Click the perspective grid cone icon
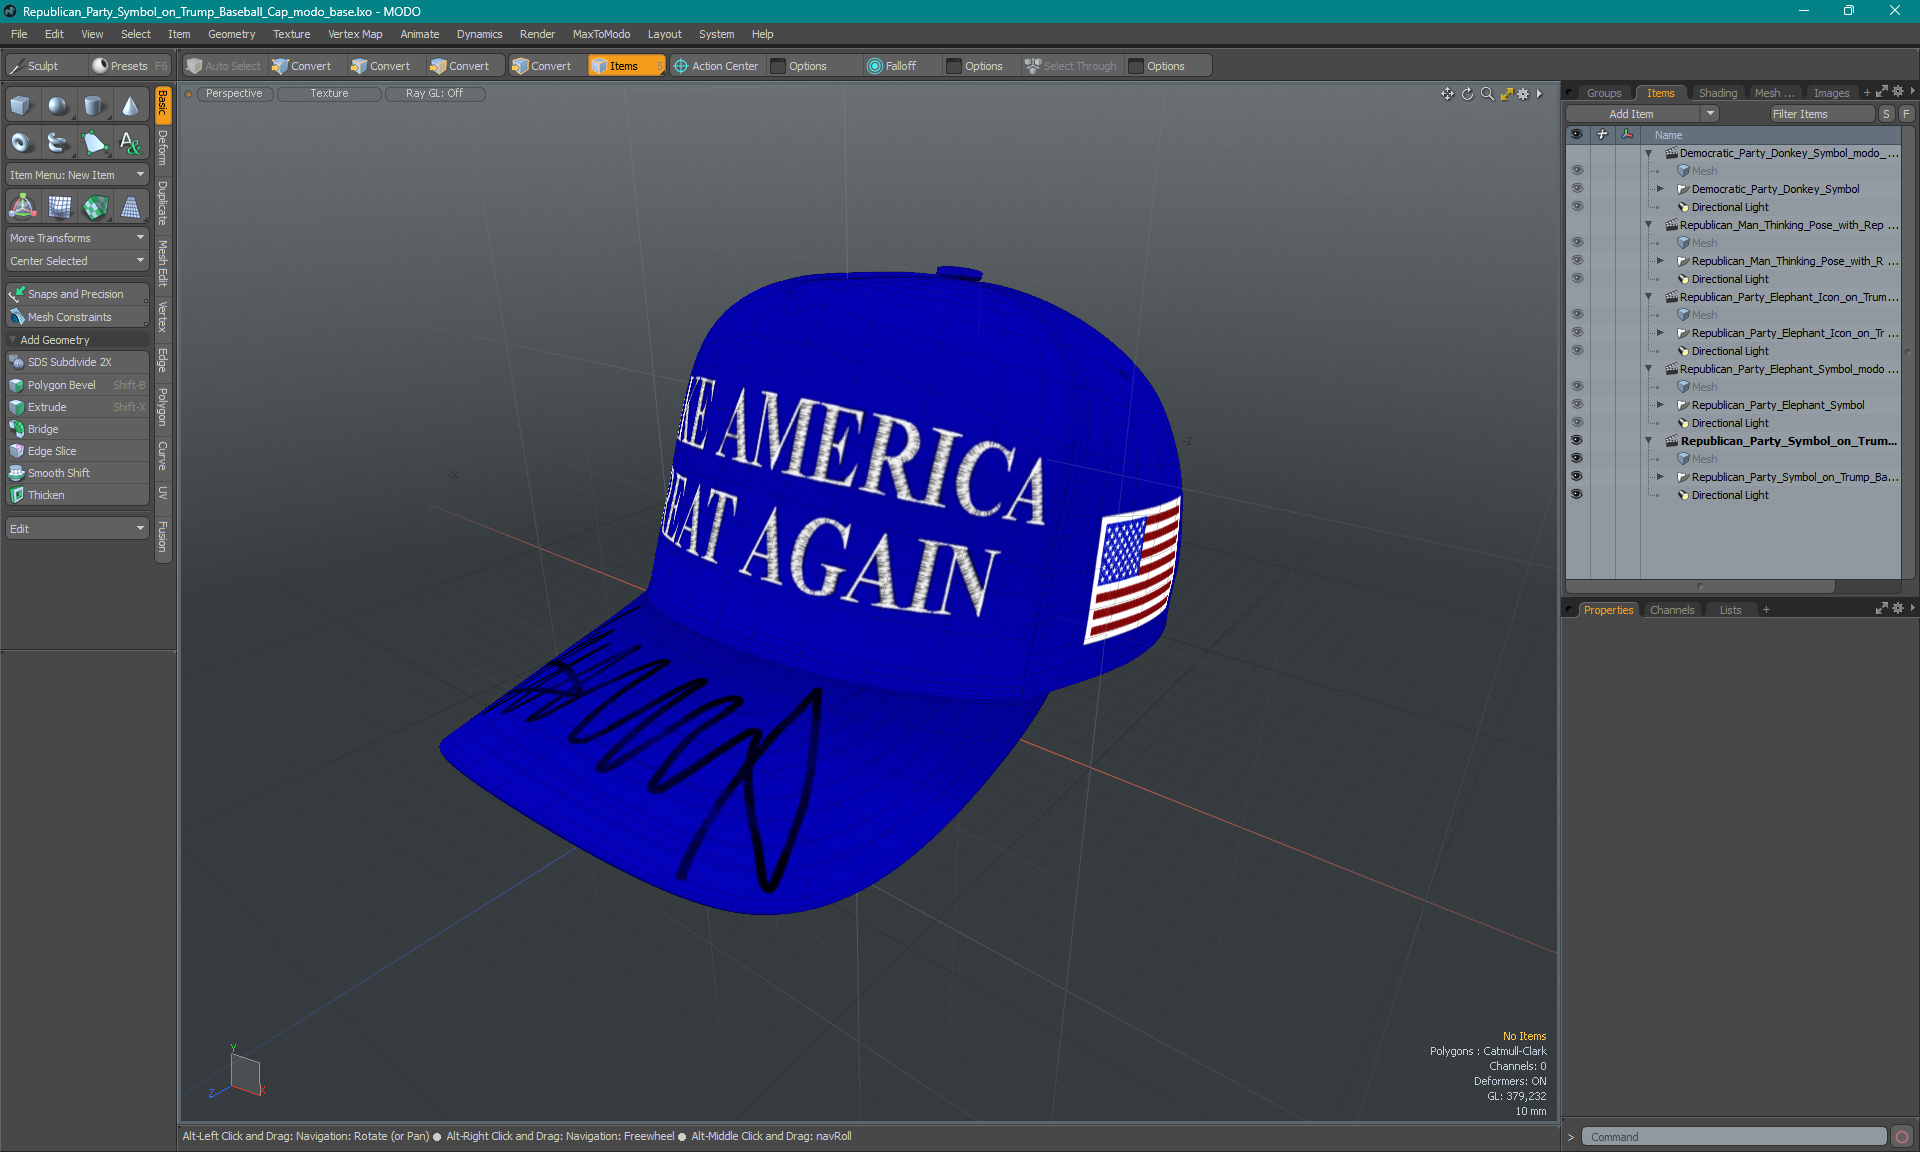Screen dimensions: 1920x1152 [x=131, y=207]
